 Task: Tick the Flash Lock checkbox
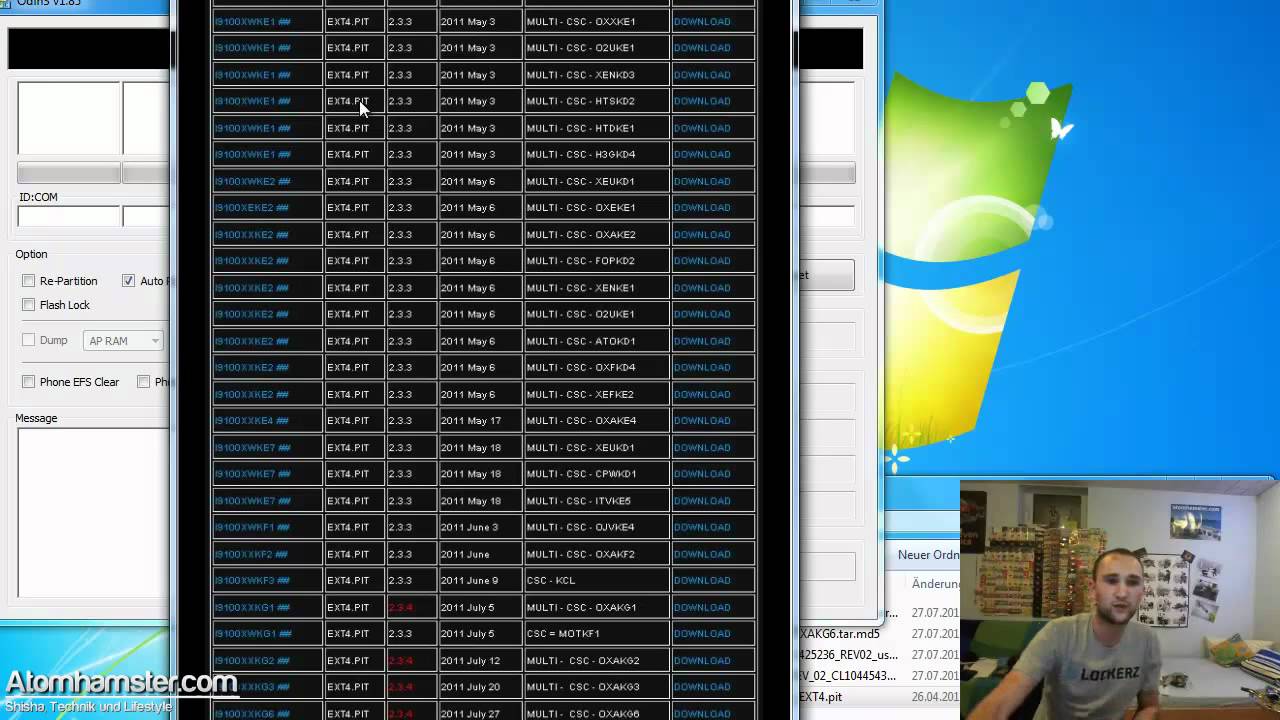coord(29,305)
